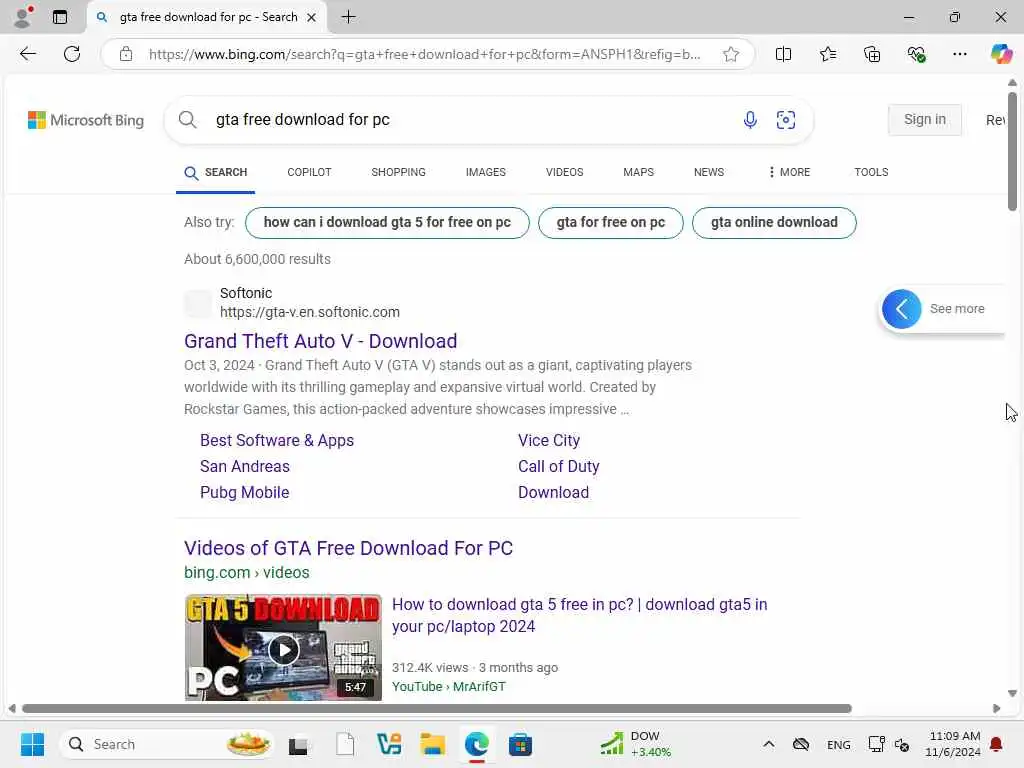Image resolution: width=1024 pixels, height=768 pixels.
Task: Click the taskbar Search box
Action: [x=167, y=744]
